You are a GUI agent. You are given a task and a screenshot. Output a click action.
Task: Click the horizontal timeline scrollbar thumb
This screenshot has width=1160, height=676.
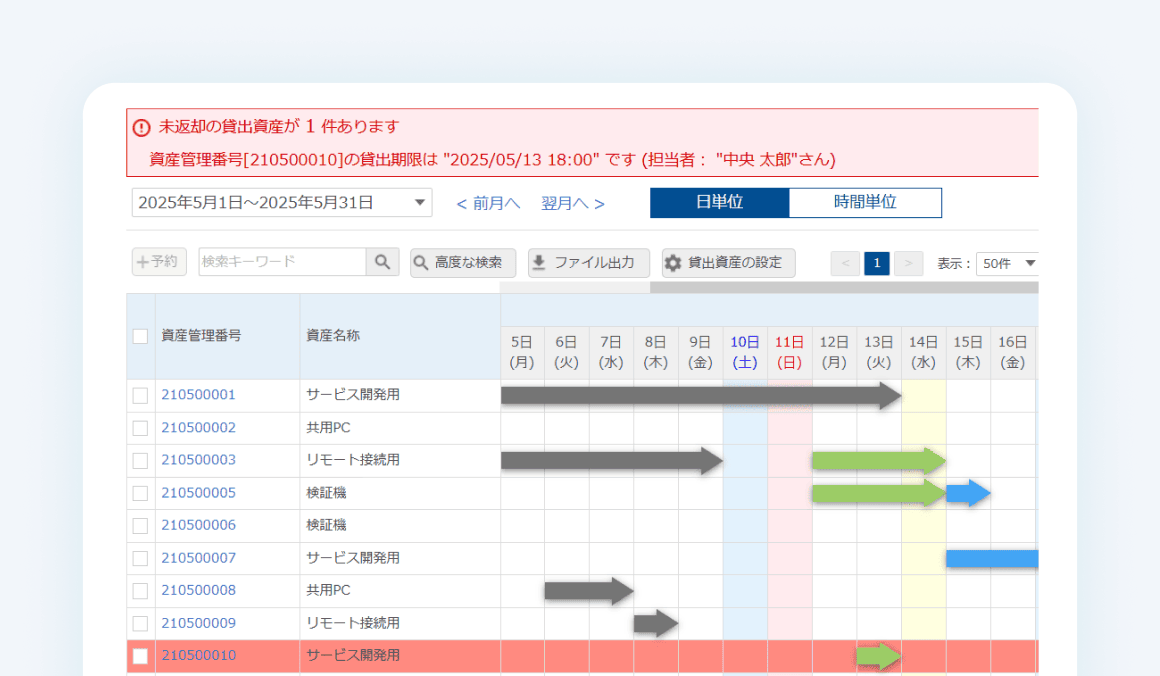click(x=844, y=288)
